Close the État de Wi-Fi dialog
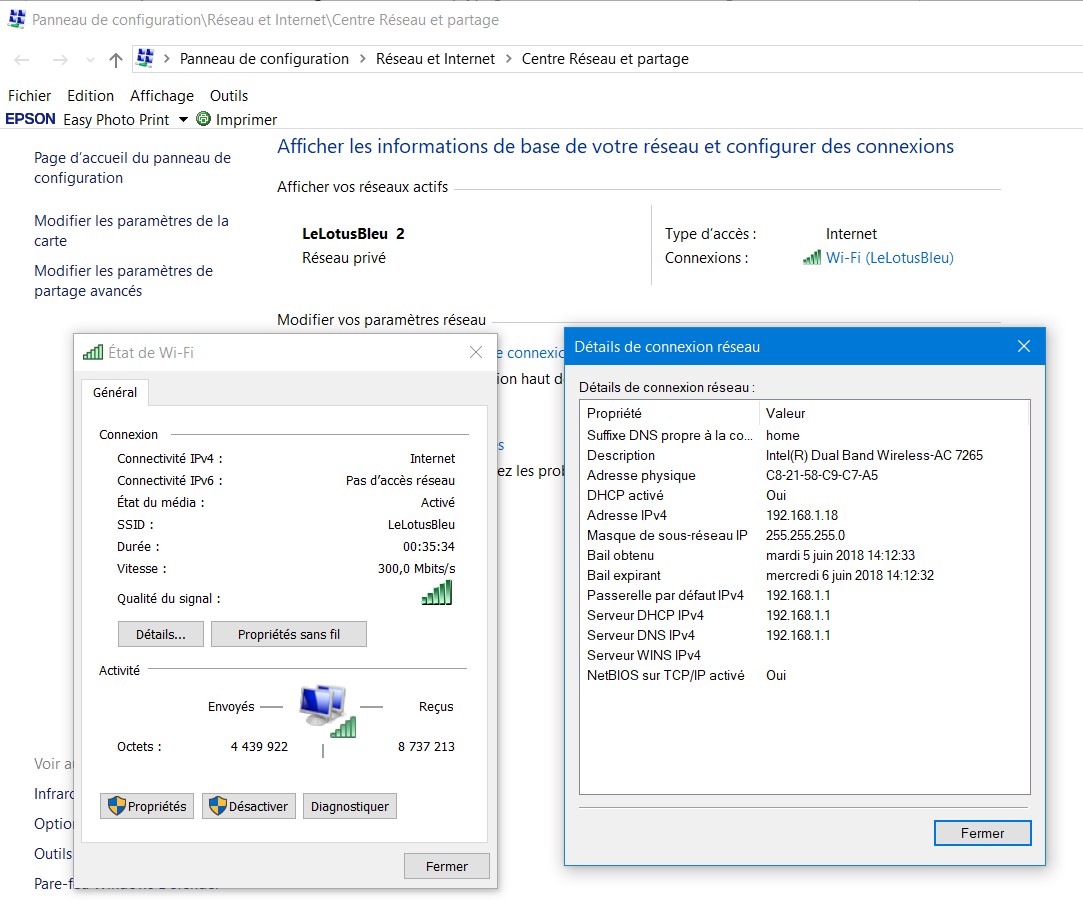This screenshot has width=1083, height=900. coord(476,352)
